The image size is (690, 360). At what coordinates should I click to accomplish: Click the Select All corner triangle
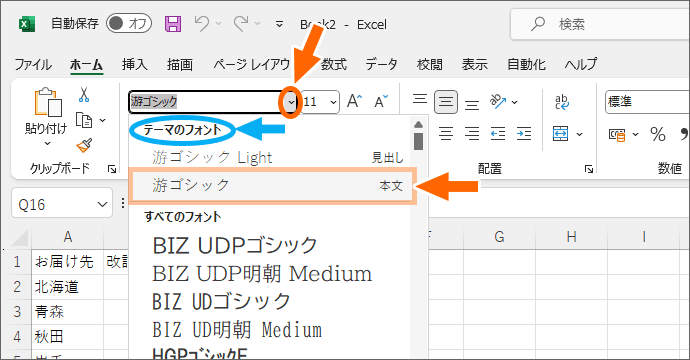[x=20, y=237]
